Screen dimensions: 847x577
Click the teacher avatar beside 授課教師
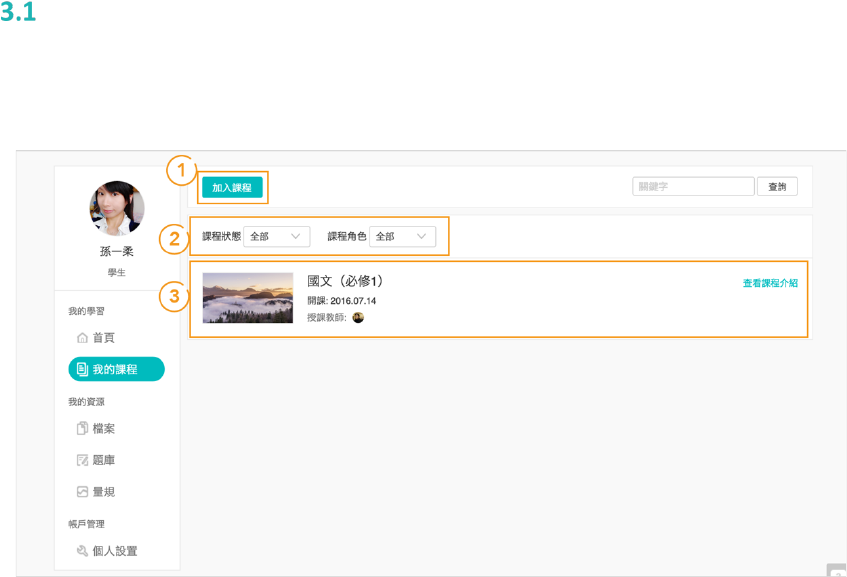tap(358, 317)
